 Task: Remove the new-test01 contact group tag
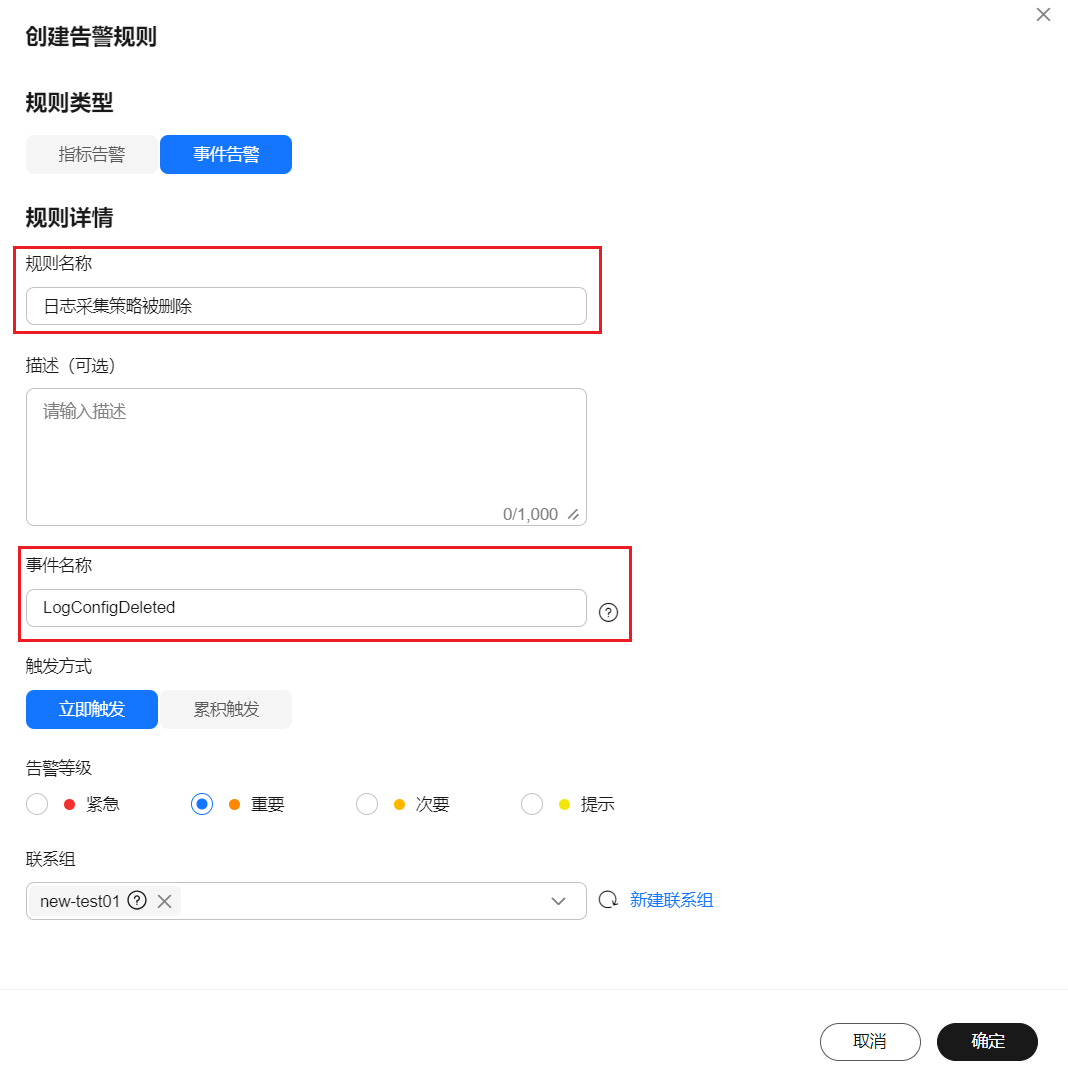click(x=165, y=901)
